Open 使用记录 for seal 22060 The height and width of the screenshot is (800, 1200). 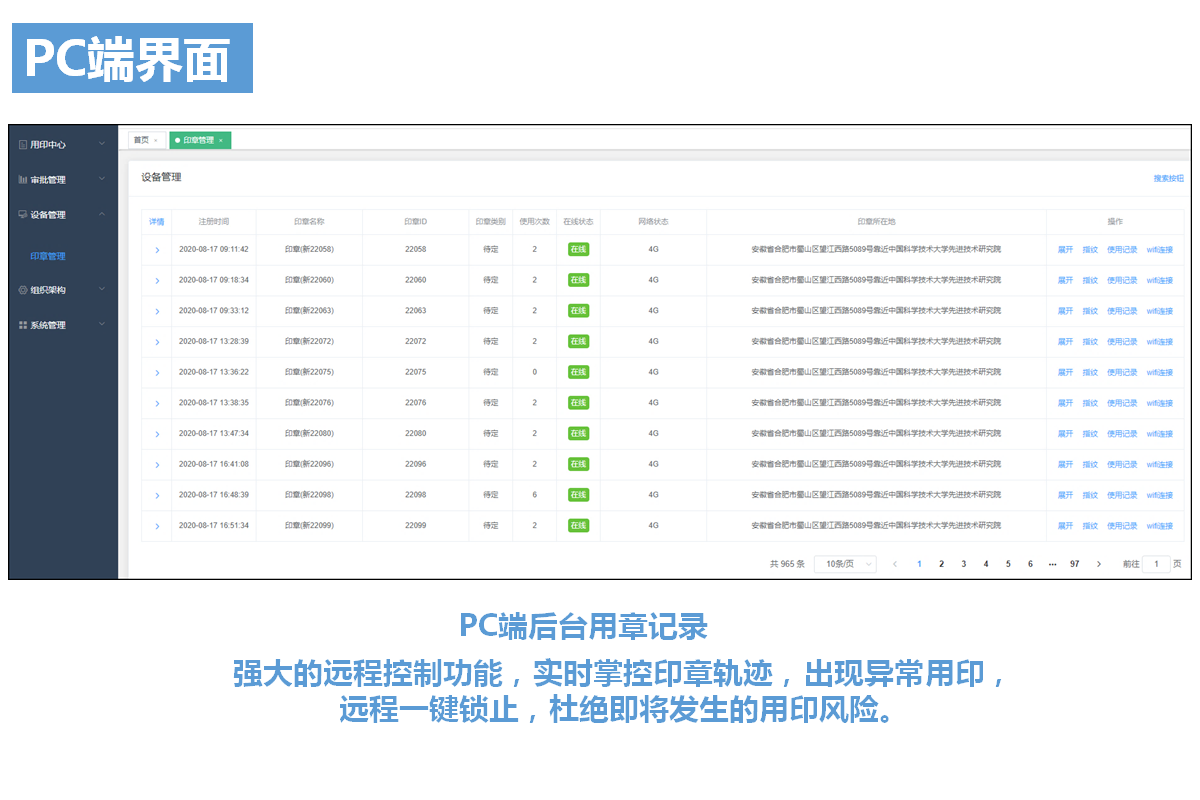[1122, 281]
